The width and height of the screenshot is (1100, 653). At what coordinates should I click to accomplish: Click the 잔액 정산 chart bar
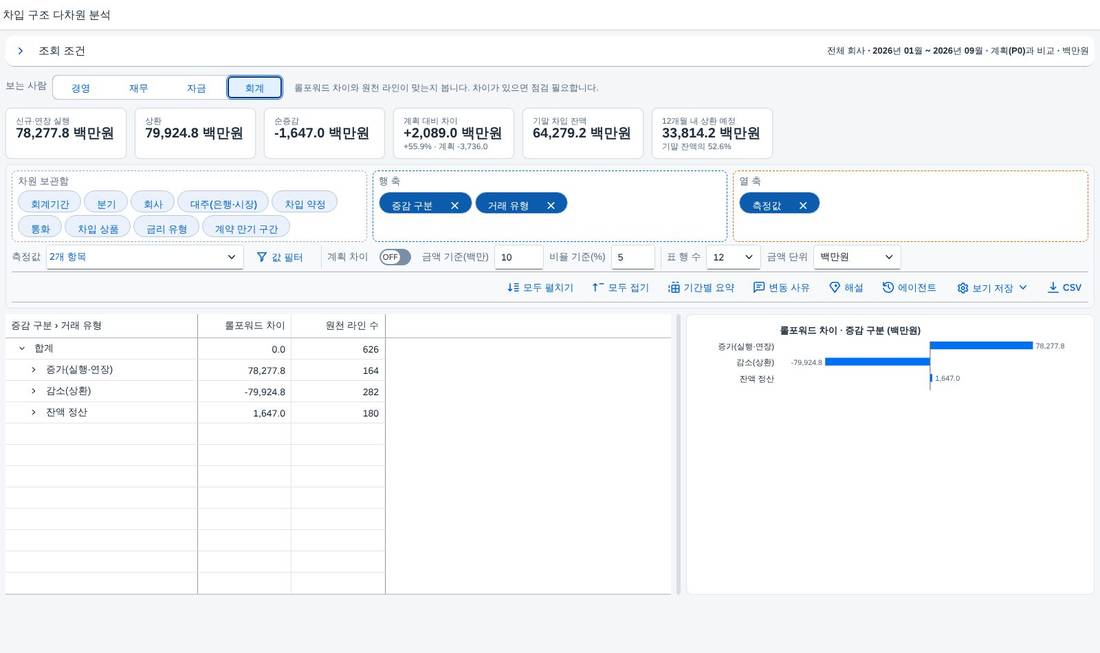931,378
